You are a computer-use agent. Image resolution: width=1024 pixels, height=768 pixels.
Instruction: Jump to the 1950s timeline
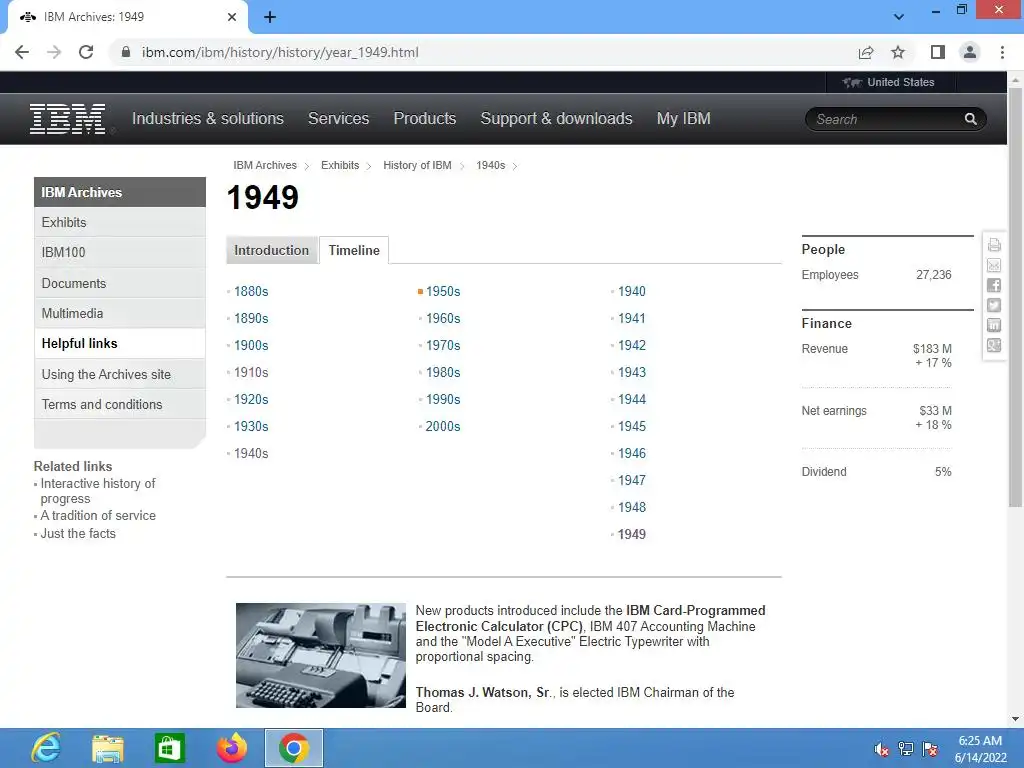click(443, 291)
